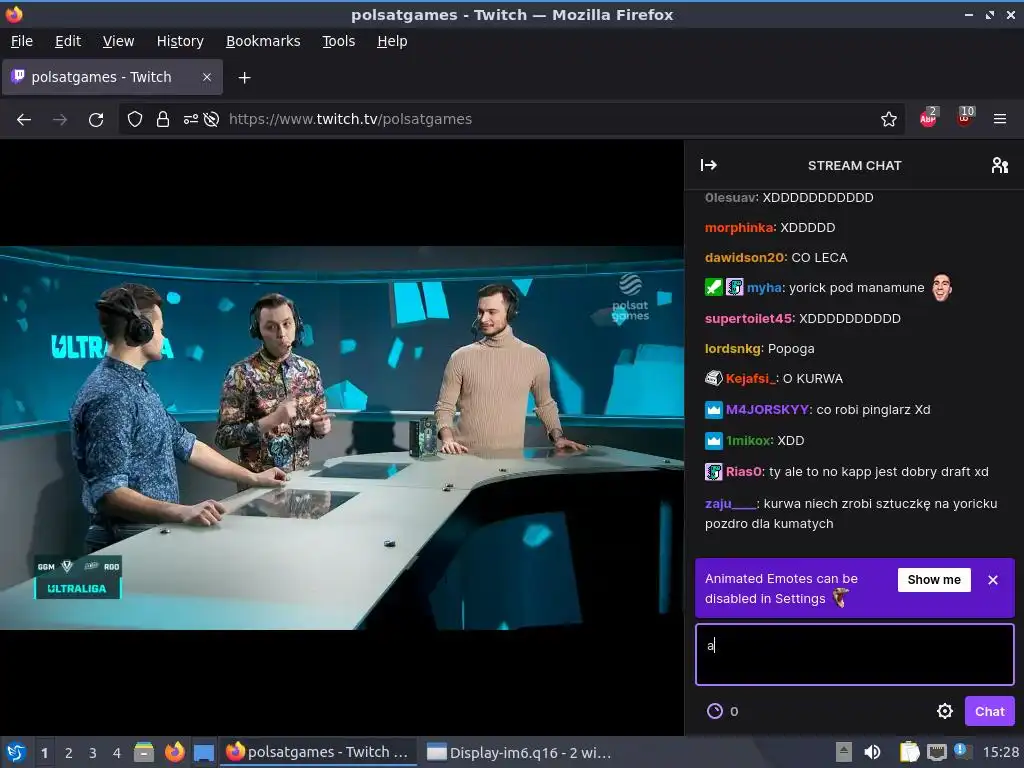Go back to previous page
Viewport: 1024px width, 768px height.
[24, 120]
